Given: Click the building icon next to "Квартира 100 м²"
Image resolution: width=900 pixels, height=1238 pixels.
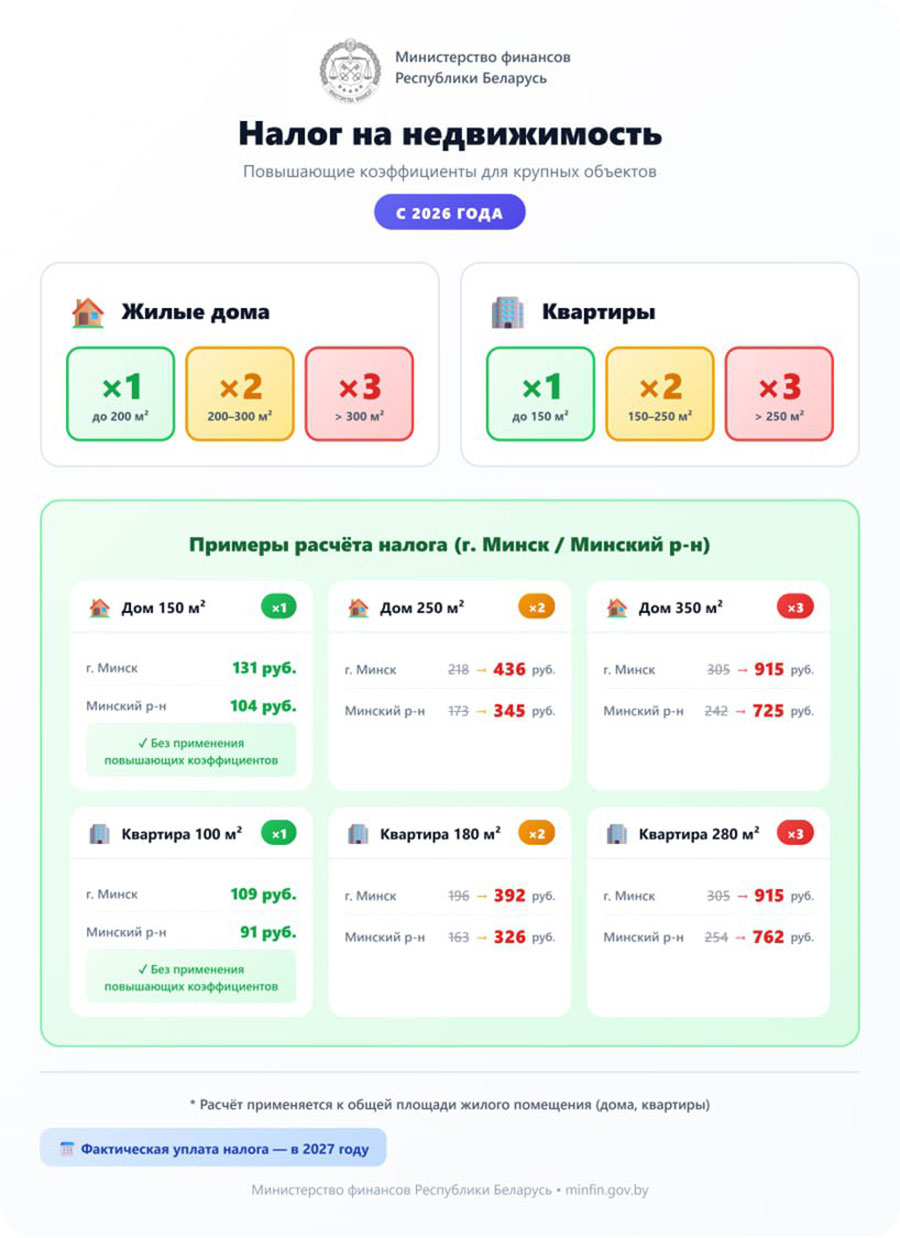Looking at the screenshot, I should [x=99, y=833].
